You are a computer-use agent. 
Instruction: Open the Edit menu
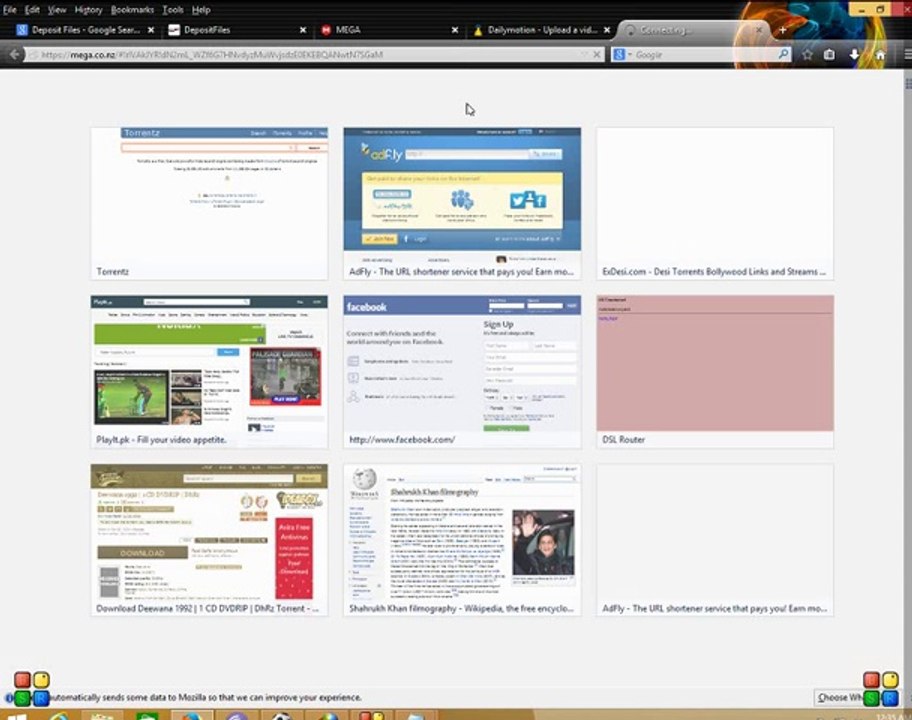coord(32,9)
